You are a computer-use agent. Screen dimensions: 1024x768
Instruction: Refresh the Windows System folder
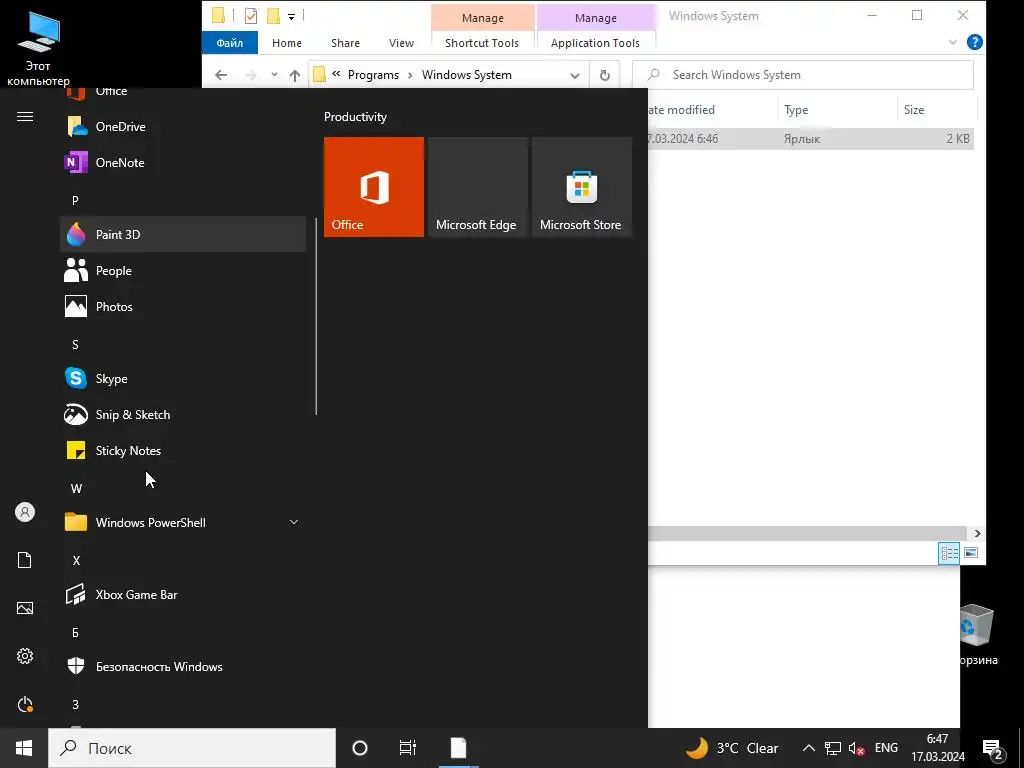point(605,75)
